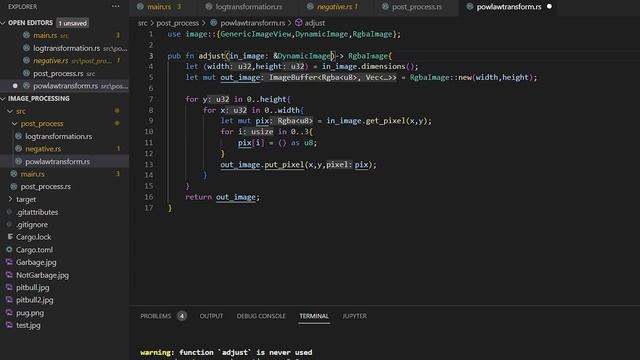
Task: Click the Rust file icon on negative.rs tab
Action: (310, 7)
